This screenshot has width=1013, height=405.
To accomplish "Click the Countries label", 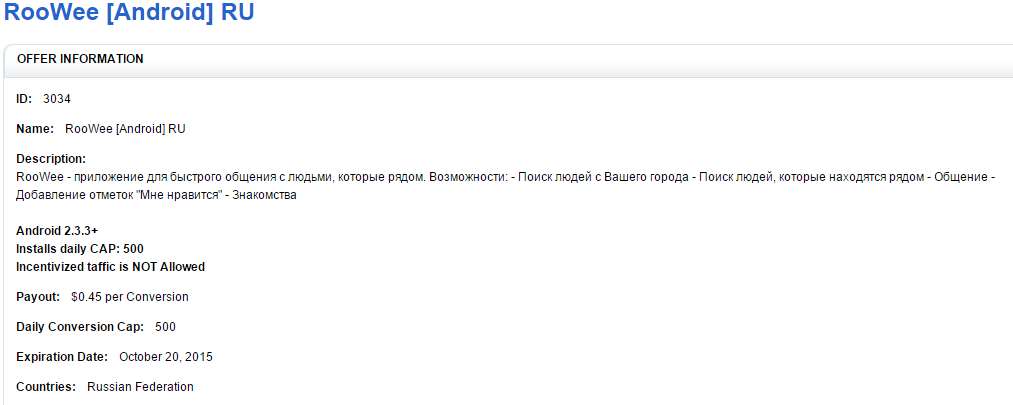I will (x=46, y=387).
